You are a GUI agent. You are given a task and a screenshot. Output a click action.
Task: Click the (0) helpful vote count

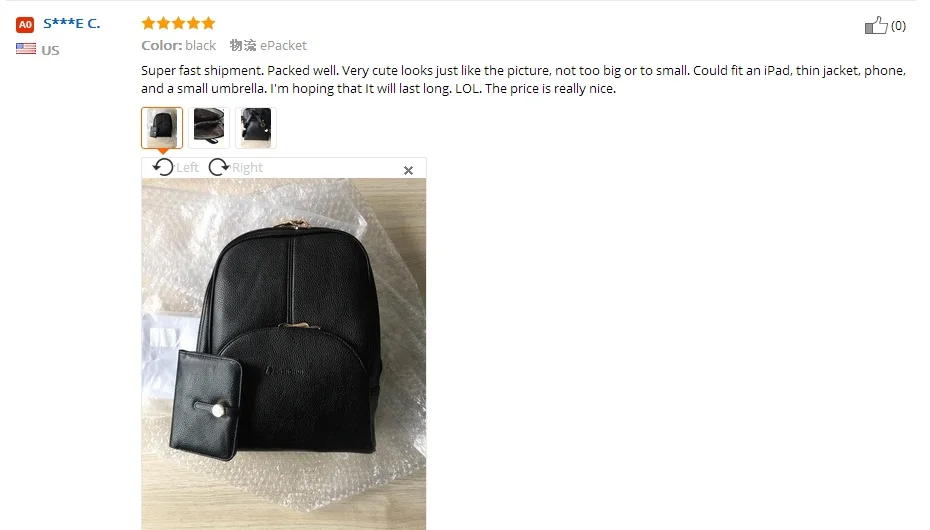click(898, 25)
